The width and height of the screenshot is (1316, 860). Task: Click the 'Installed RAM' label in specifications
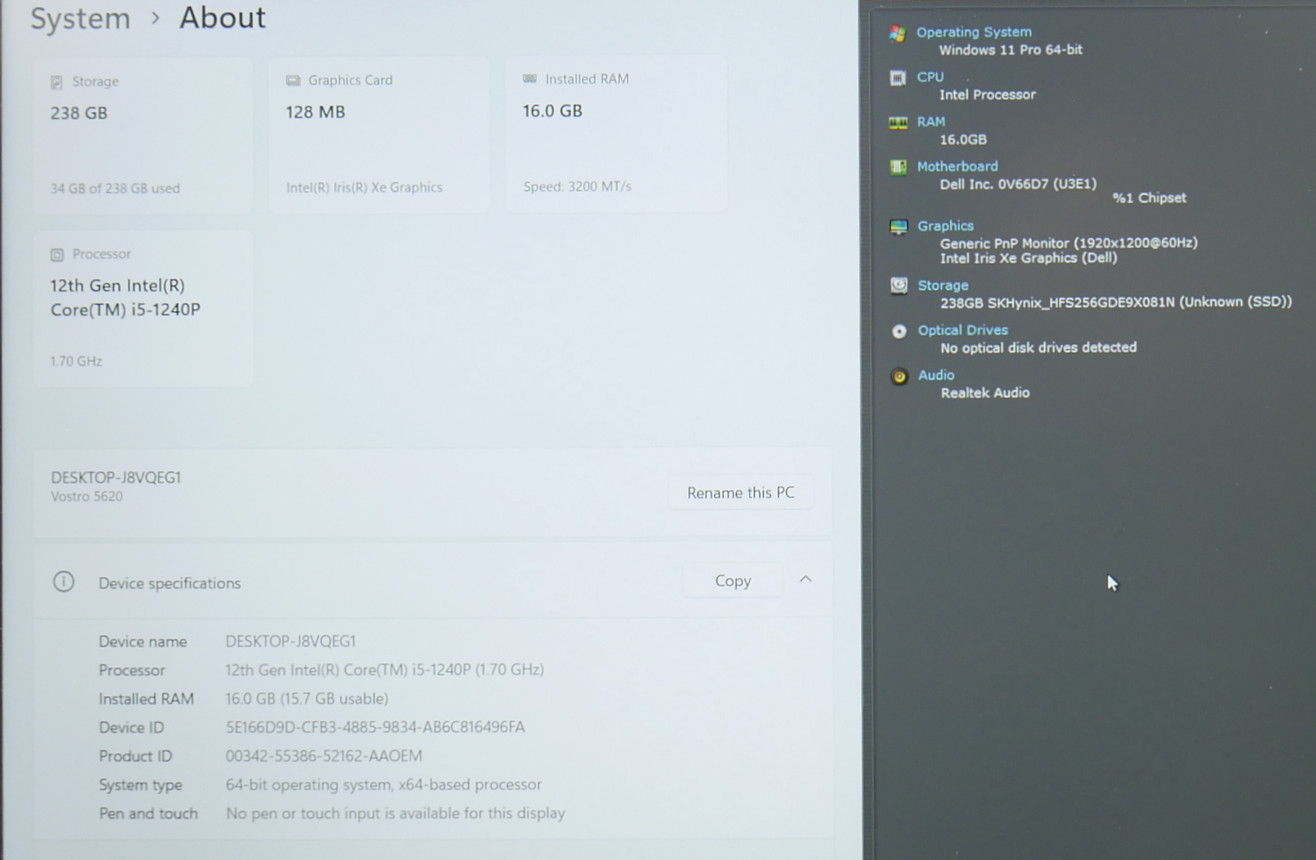146,699
